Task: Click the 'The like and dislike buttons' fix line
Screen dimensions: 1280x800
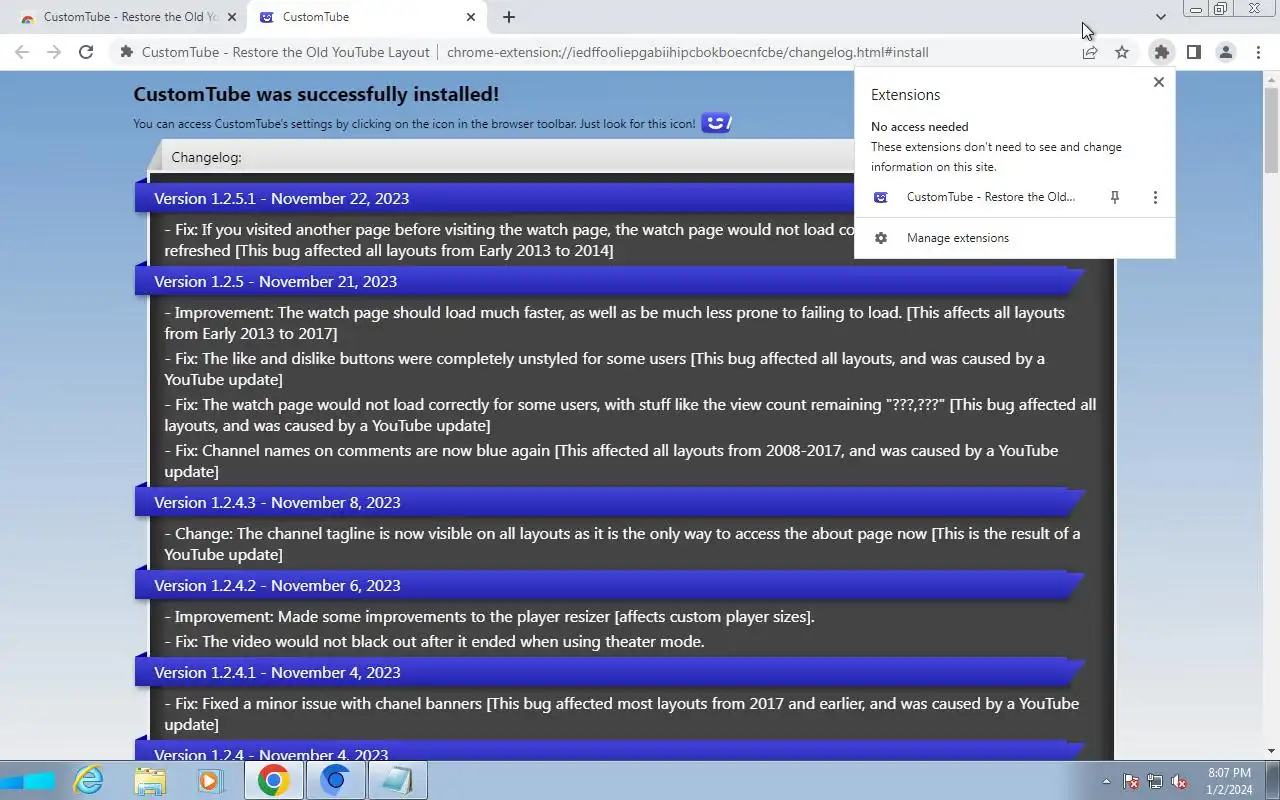Action: pyautogui.click(x=605, y=369)
